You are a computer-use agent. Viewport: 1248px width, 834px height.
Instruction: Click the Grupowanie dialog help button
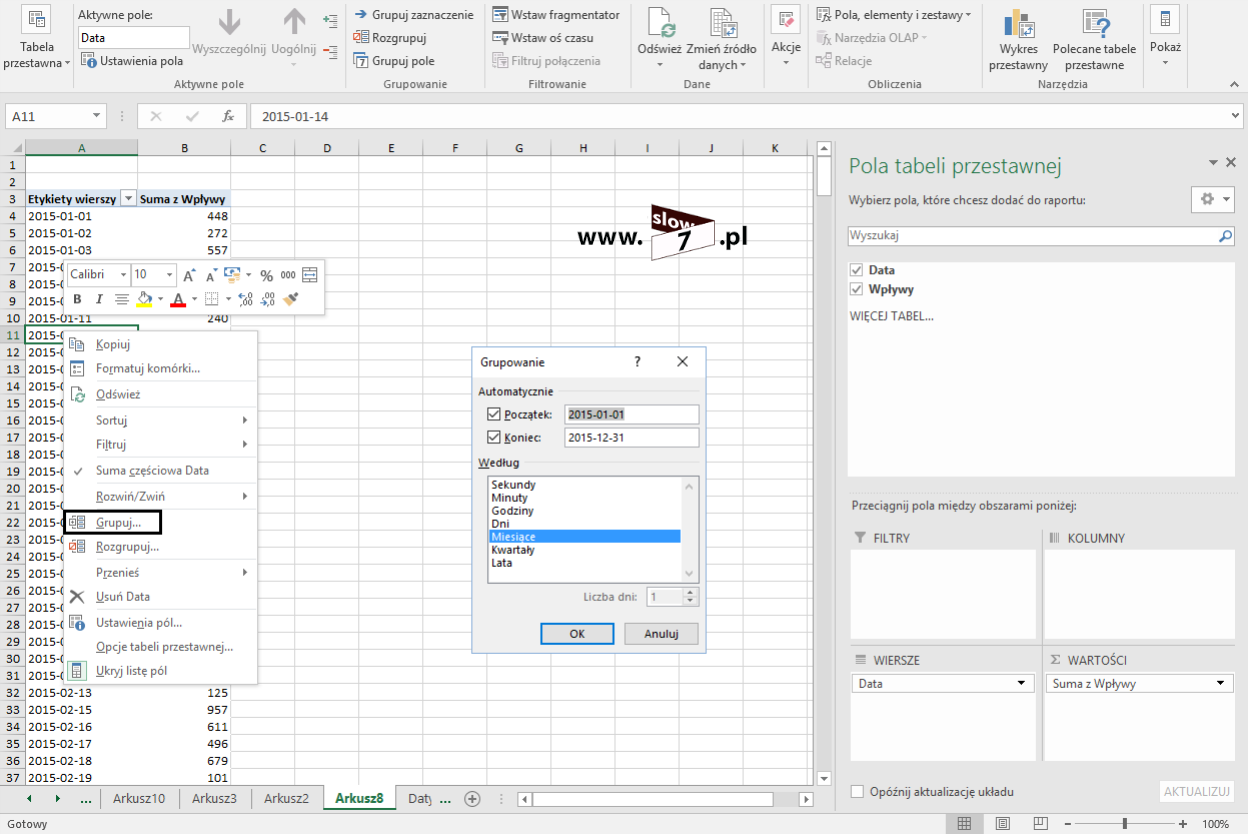coord(638,362)
